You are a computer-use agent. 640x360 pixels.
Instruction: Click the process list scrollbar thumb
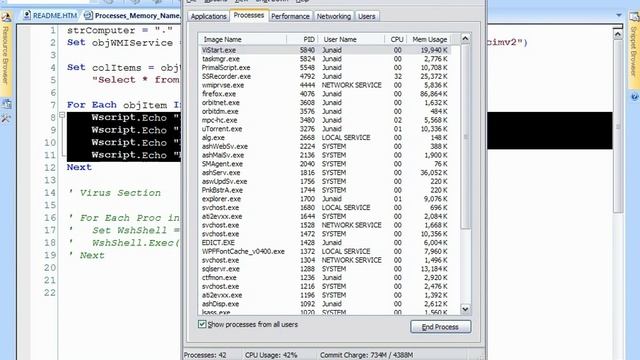(x=465, y=137)
